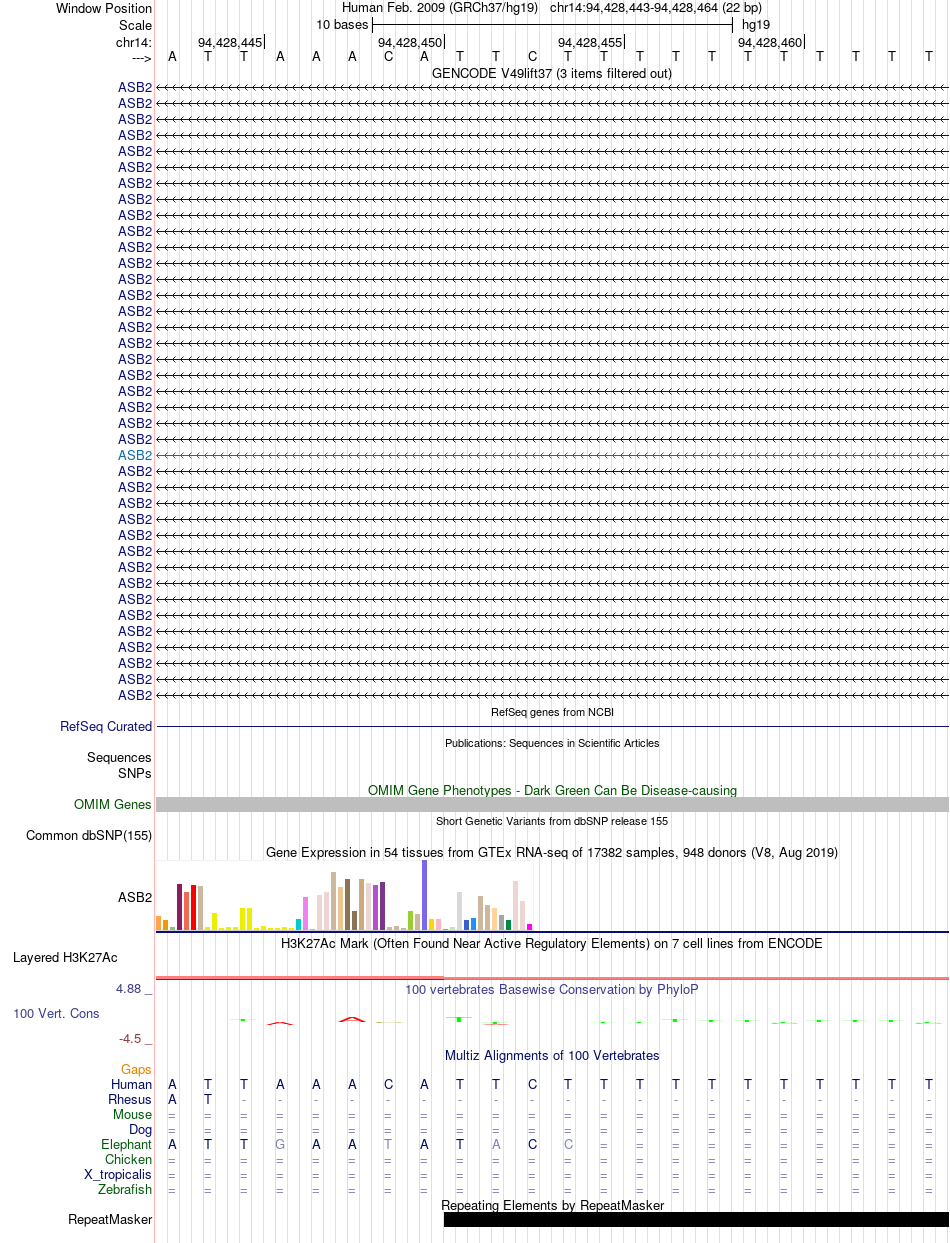Select the X_tropicalis alignment row label
The height and width of the screenshot is (1243, 950).
118,1174
